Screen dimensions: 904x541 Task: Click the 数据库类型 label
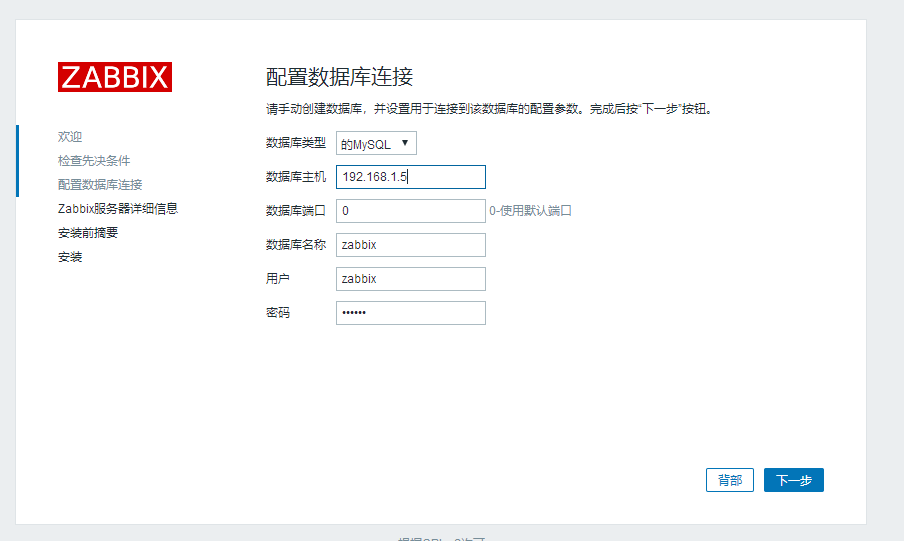coord(295,143)
